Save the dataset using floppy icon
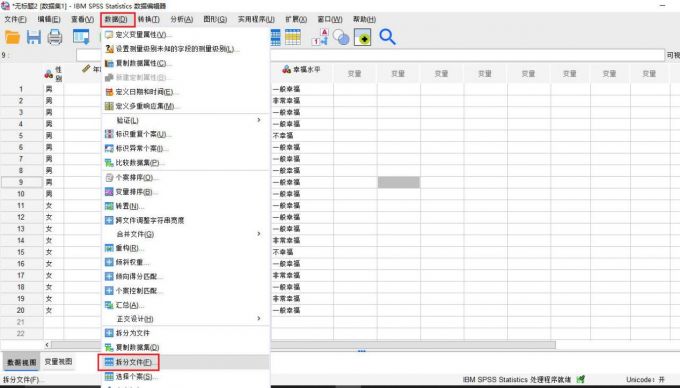 click(x=33, y=37)
